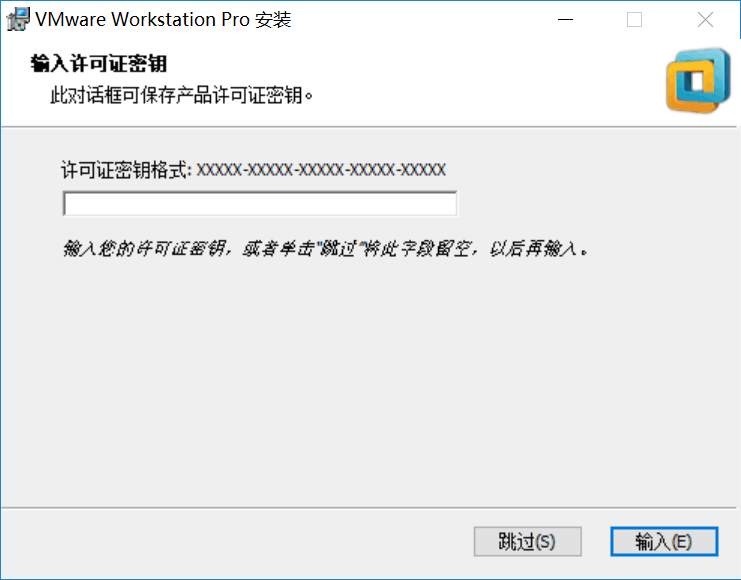The height and width of the screenshot is (580, 741).
Task: Click the 许可证密钥格式 label
Action: [x=126, y=170]
